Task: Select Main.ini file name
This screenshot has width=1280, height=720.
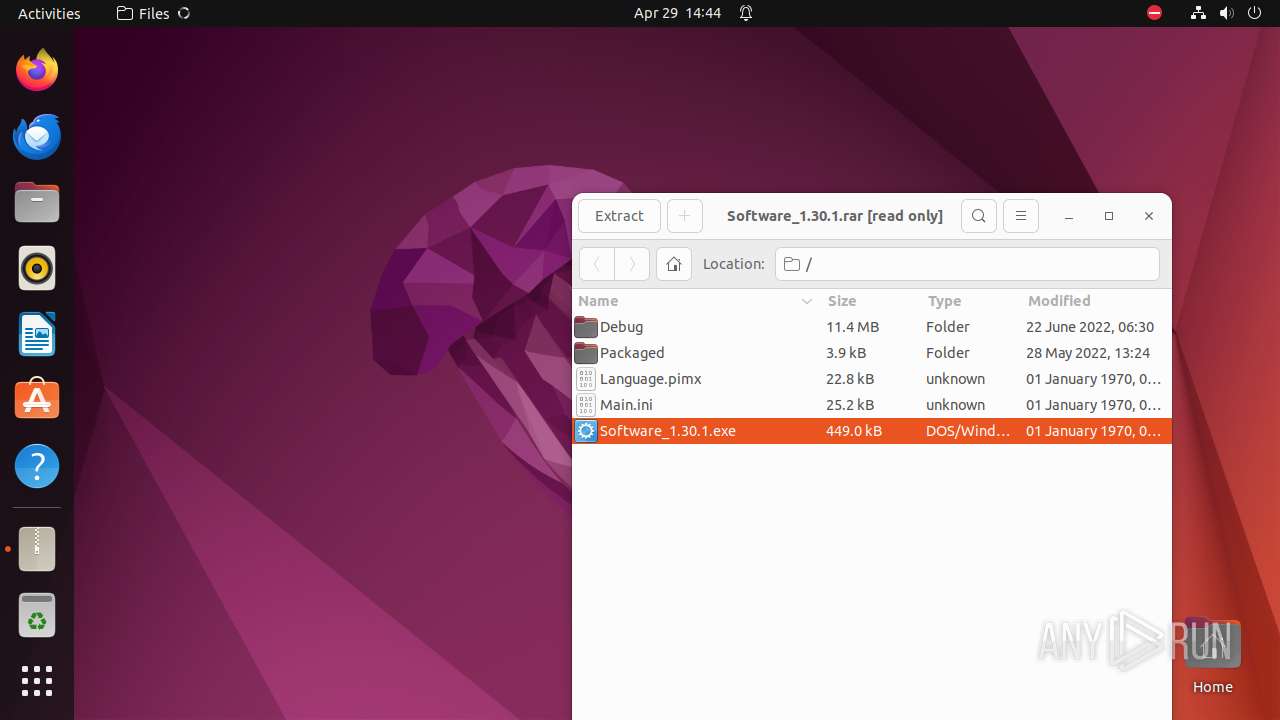Action: coord(626,405)
